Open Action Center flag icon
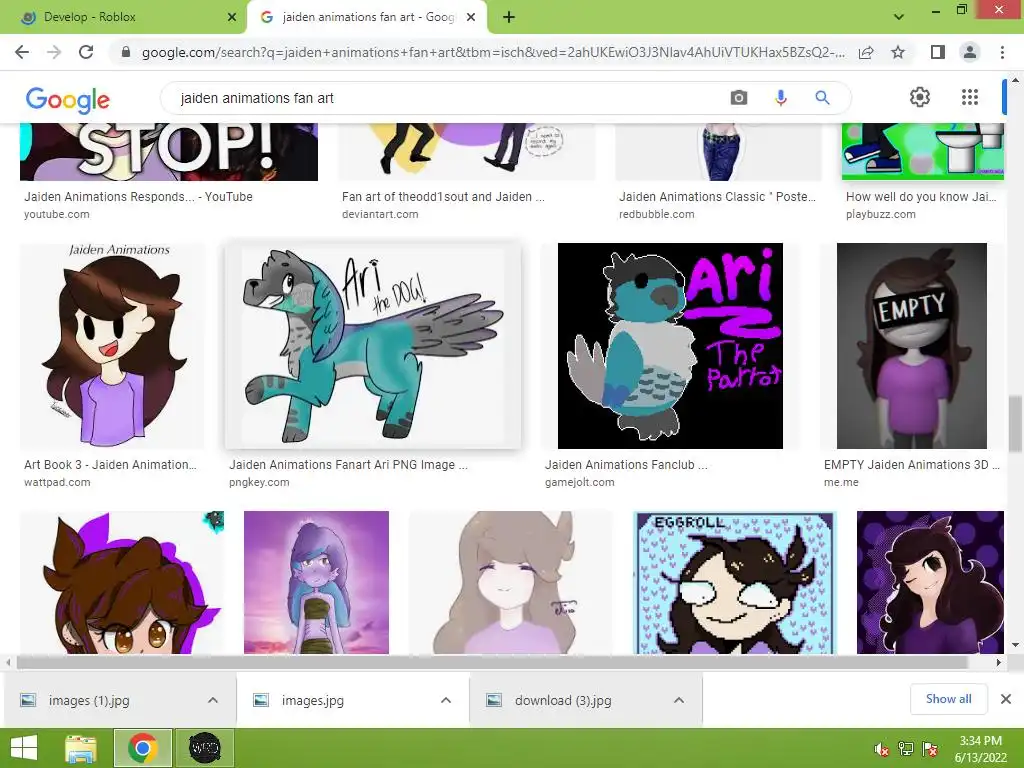 [x=930, y=749]
